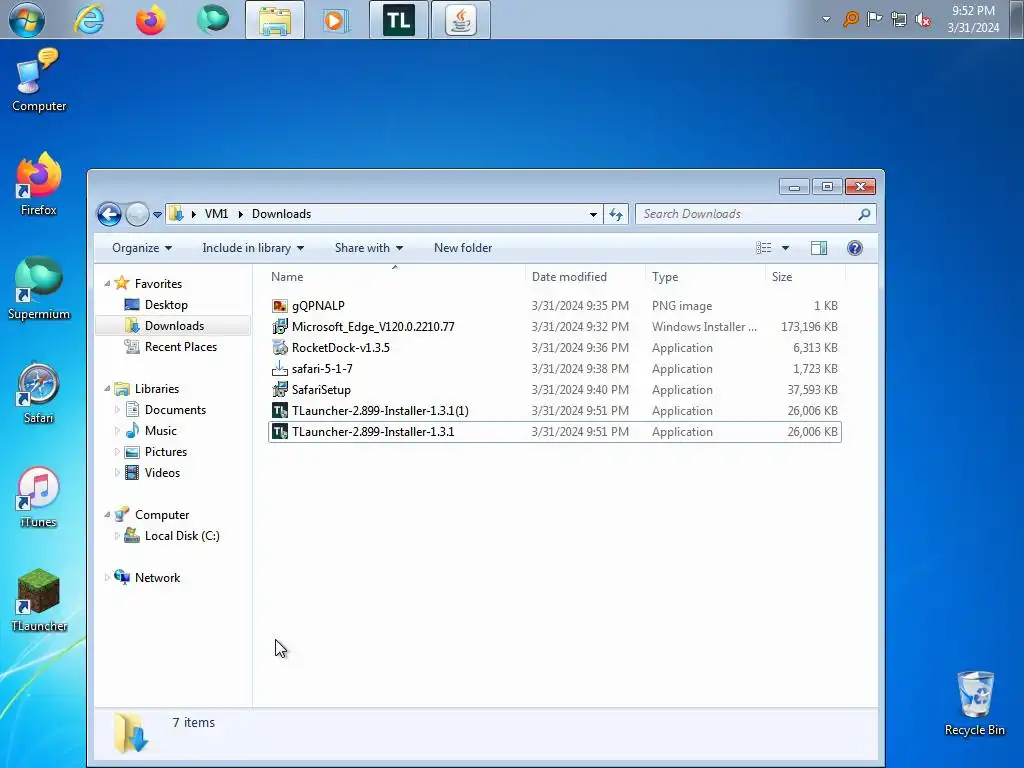Screen dimensions: 1024x768
Task: Select the Videos library
Action: [162, 473]
